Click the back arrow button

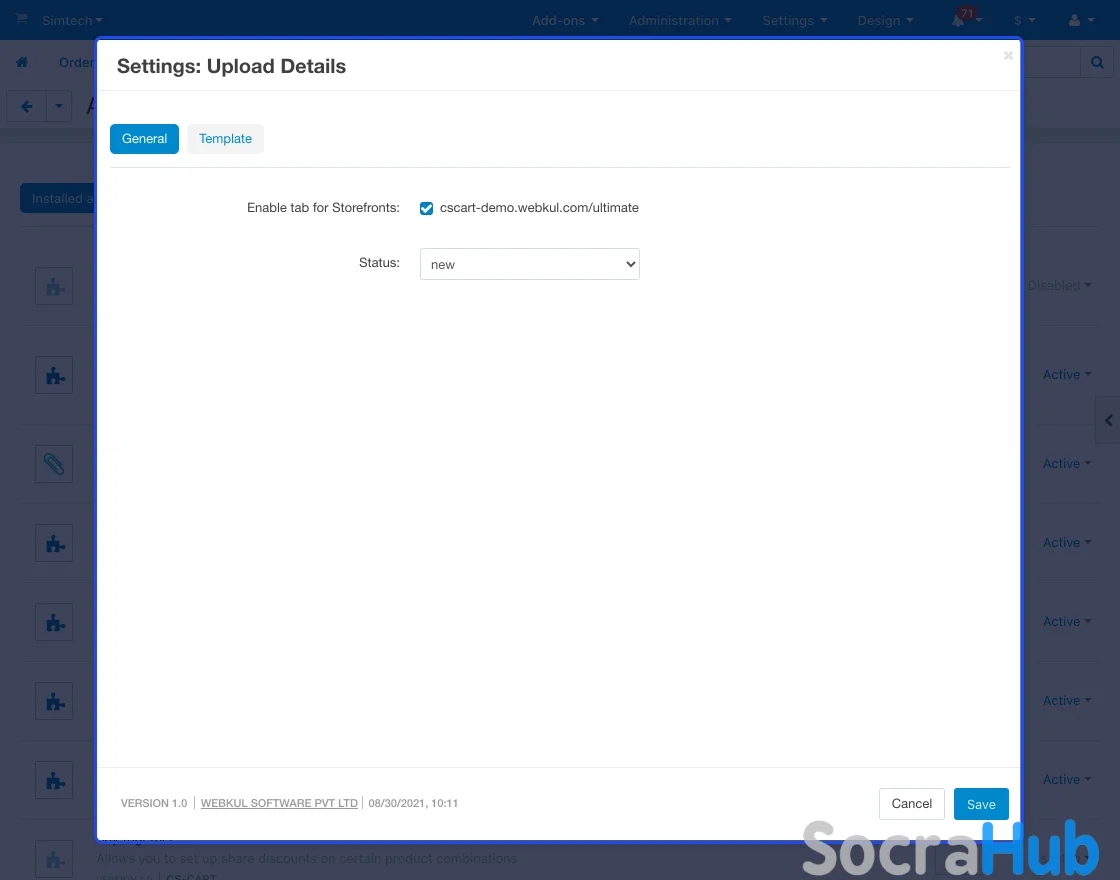point(27,106)
